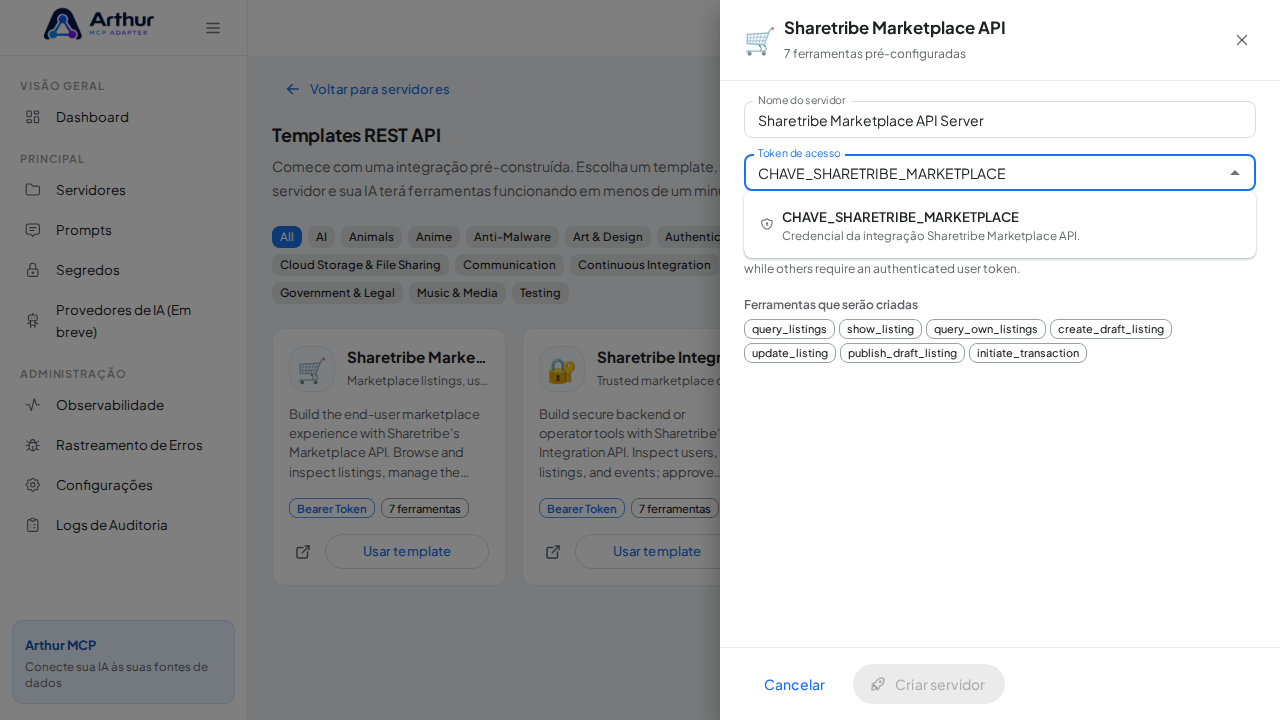This screenshot has width=1280, height=720.
Task: Select the All category filter
Action: 287,237
